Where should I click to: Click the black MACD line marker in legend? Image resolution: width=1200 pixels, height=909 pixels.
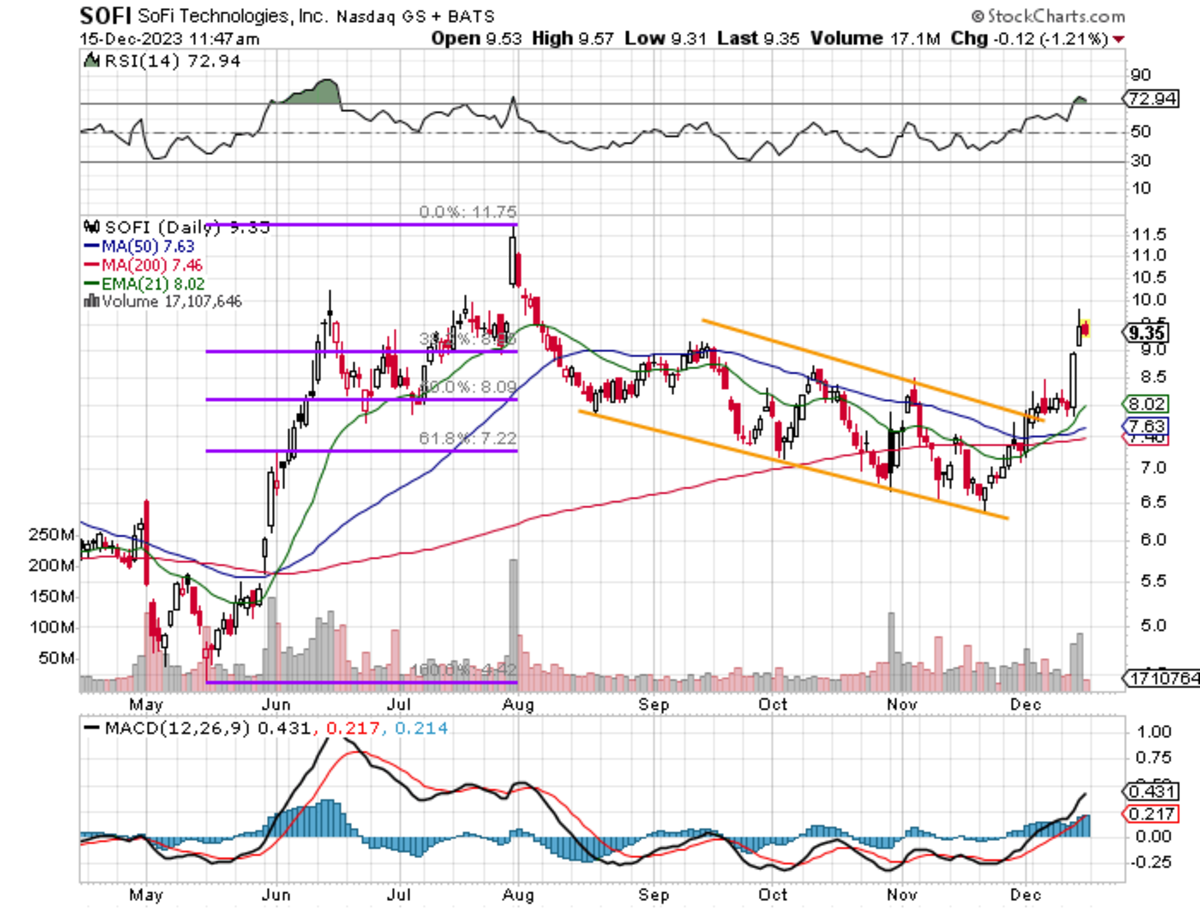coord(92,728)
